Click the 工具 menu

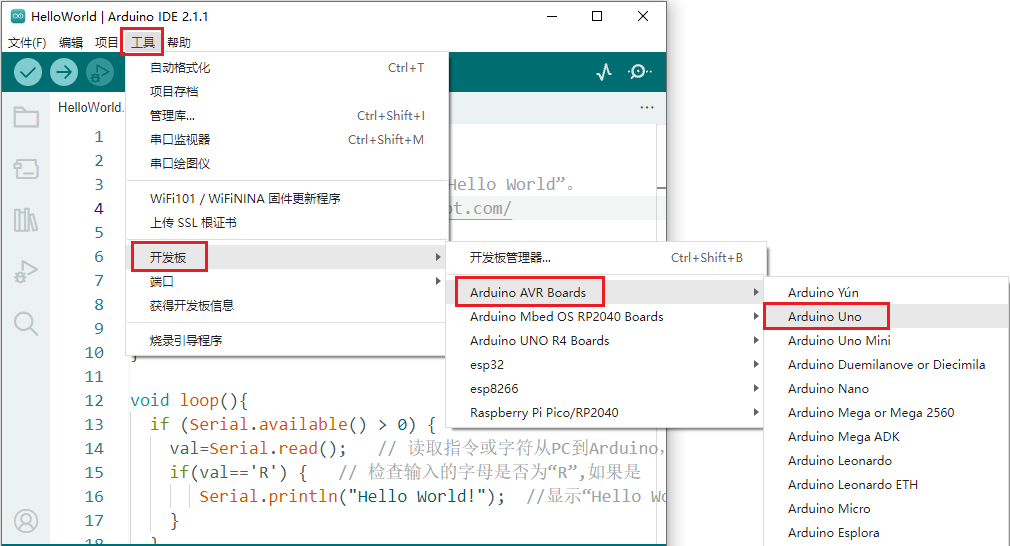point(142,42)
